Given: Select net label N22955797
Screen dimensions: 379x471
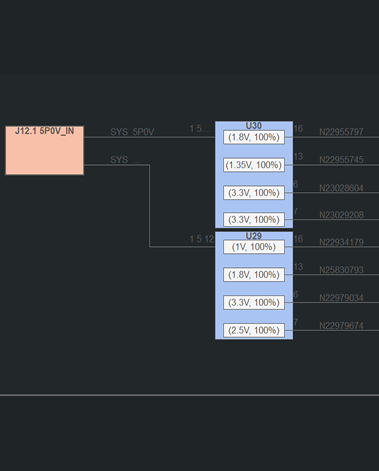Looking at the screenshot, I should (341, 132).
